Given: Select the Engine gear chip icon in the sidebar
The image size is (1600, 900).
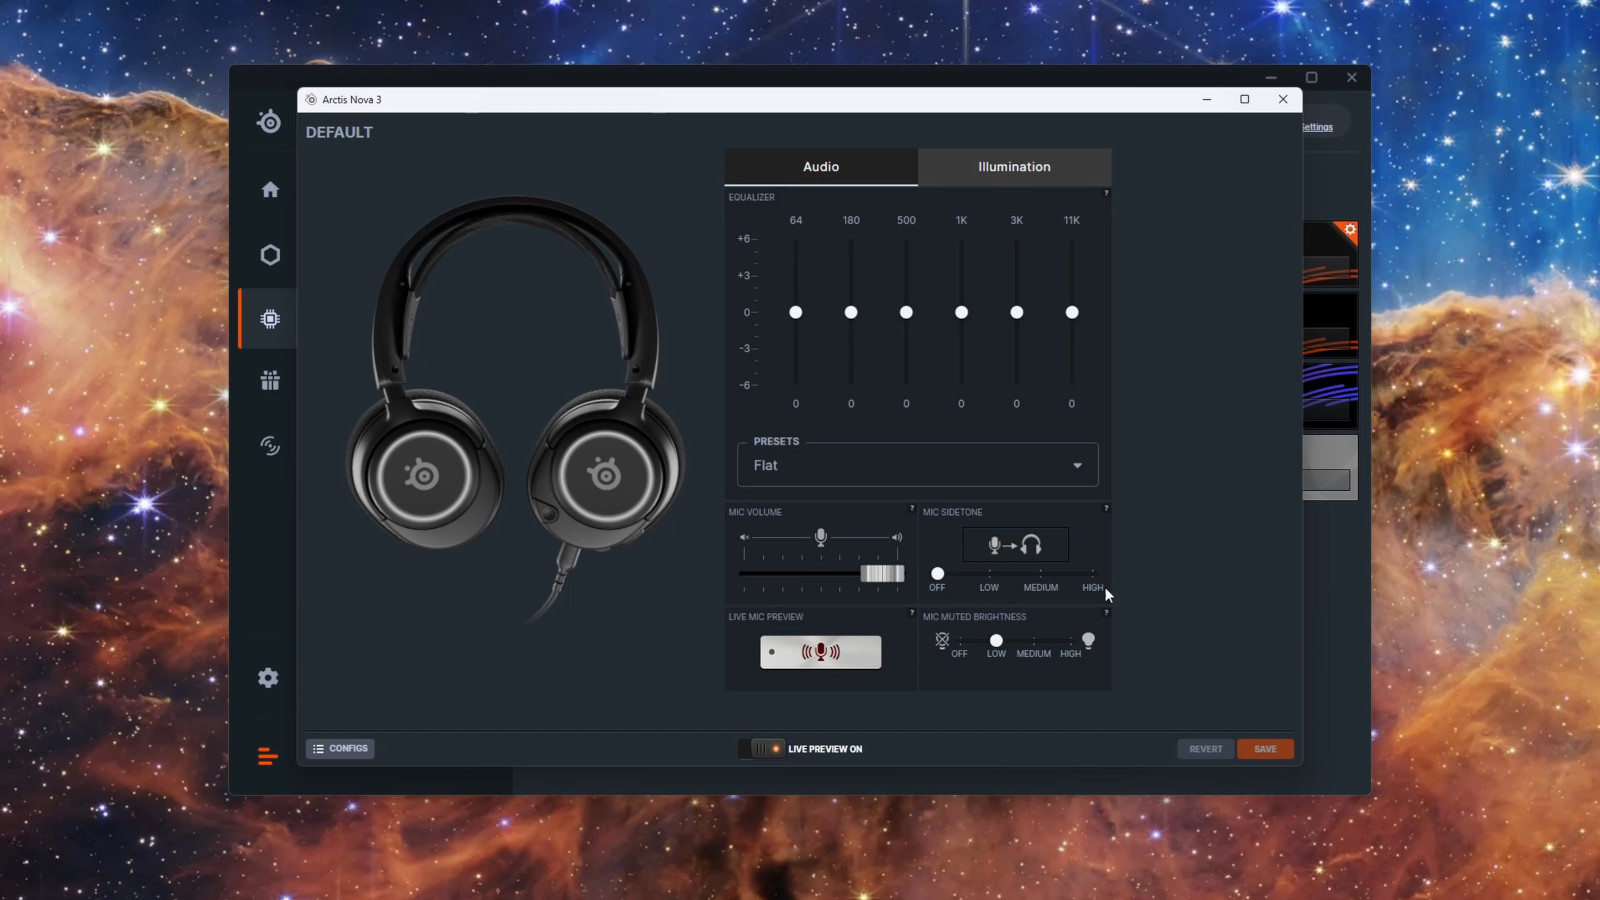Looking at the screenshot, I should [x=270, y=319].
